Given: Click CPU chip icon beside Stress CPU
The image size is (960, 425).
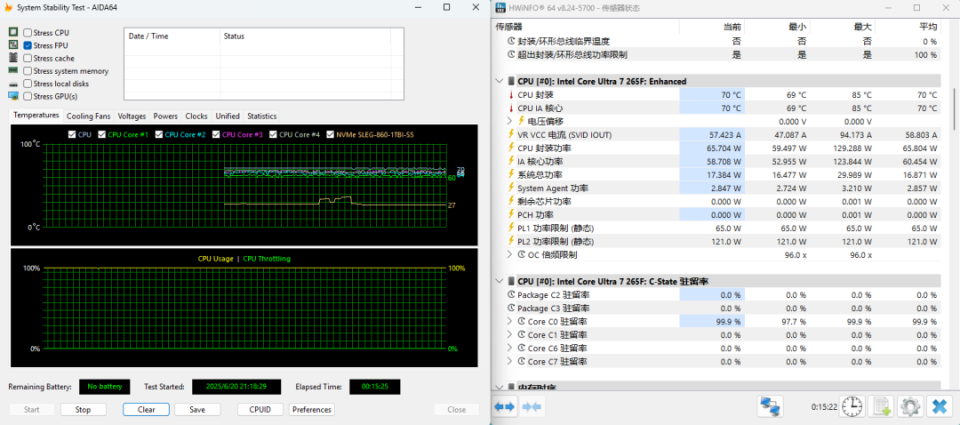Looking at the screenshot, I should click(x=13, y=32).
